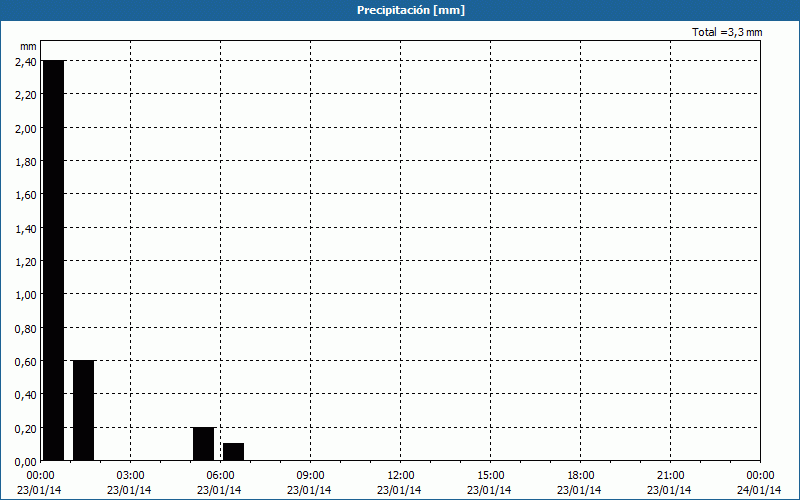Click the 1,00 y-axis label

[x=26, y=294]
